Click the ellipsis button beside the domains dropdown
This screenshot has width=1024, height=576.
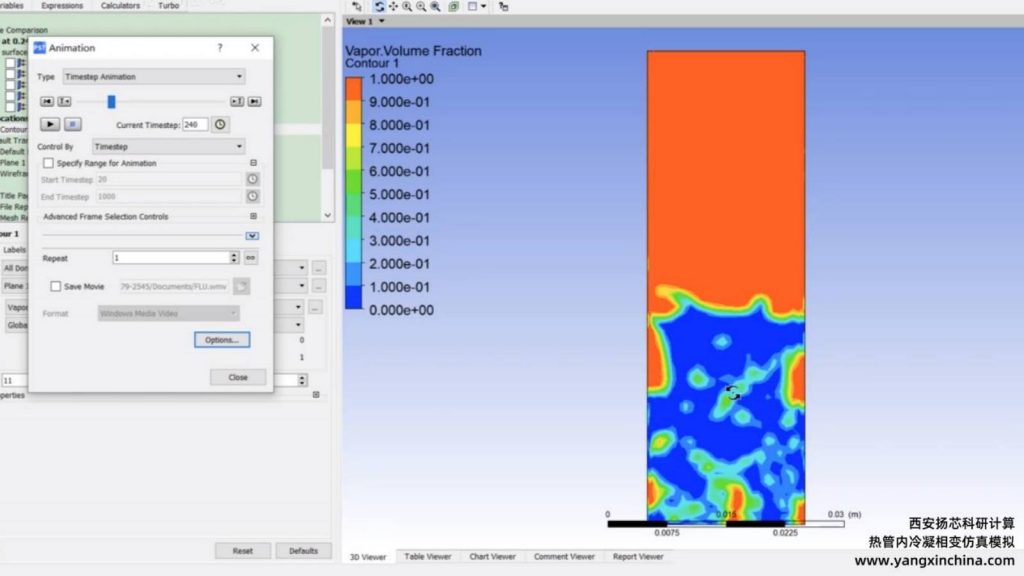click(319, 268)
